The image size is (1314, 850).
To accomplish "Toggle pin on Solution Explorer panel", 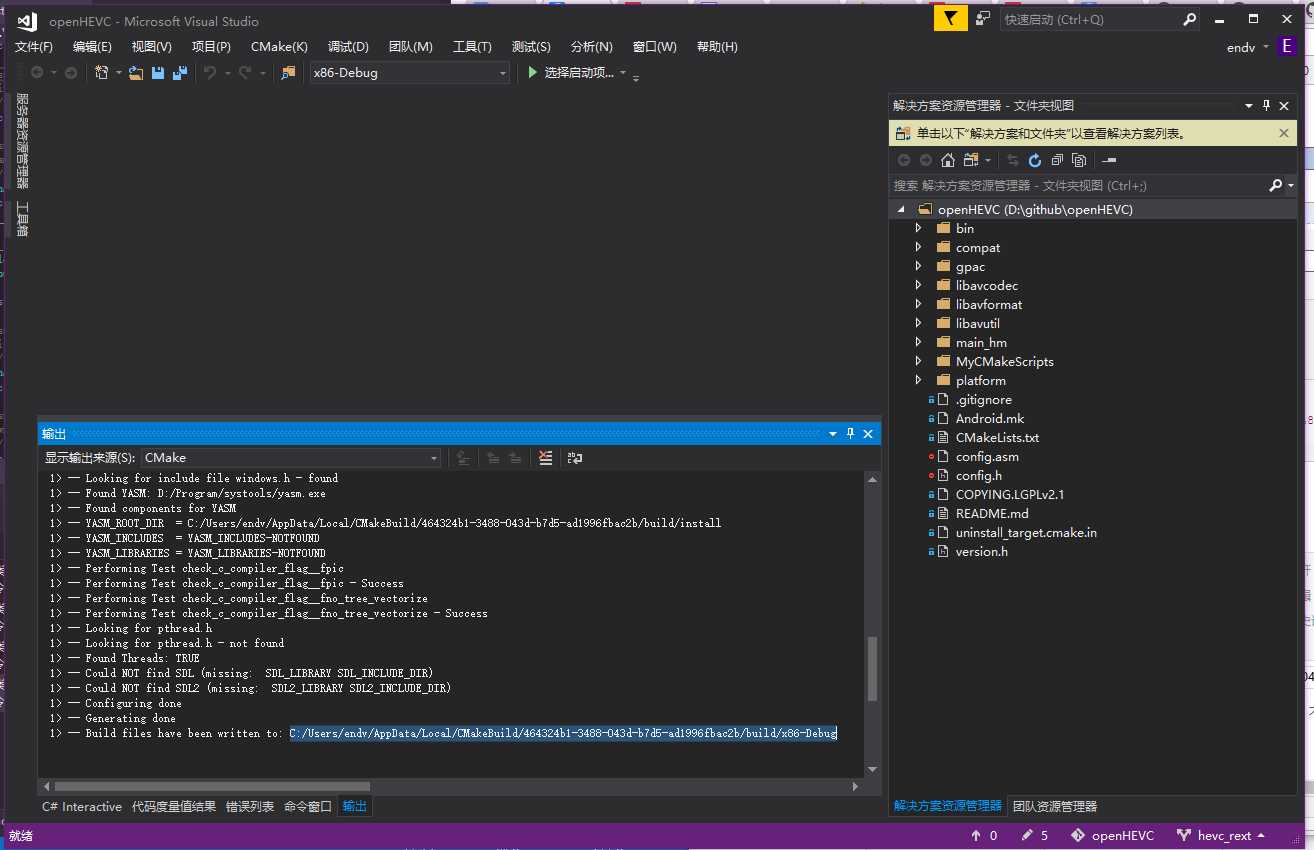I will 1266,105.
